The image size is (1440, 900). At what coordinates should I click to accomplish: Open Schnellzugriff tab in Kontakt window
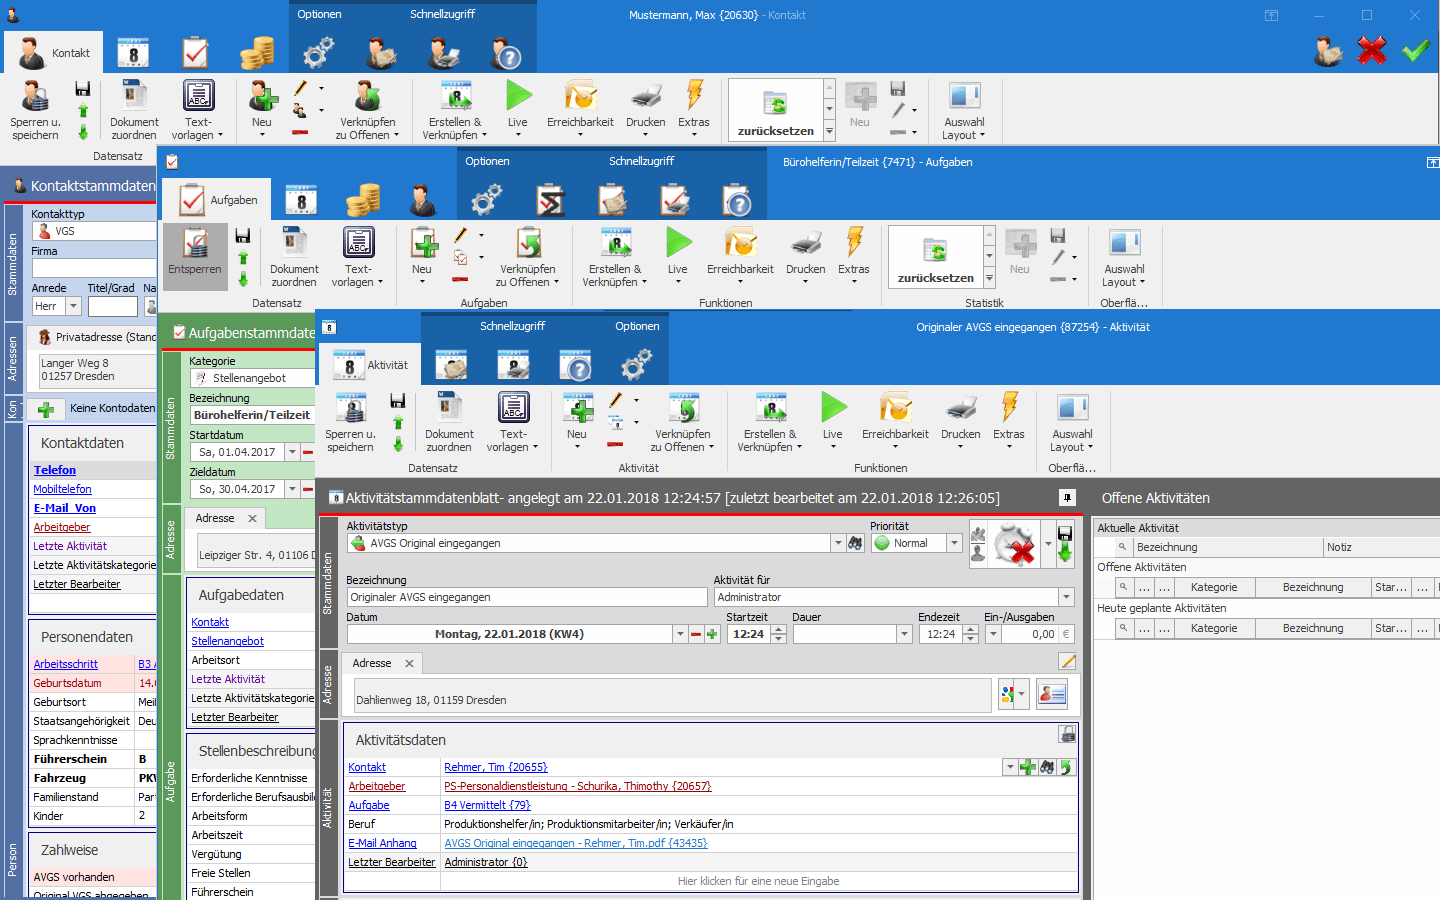[x=442, y=14]
